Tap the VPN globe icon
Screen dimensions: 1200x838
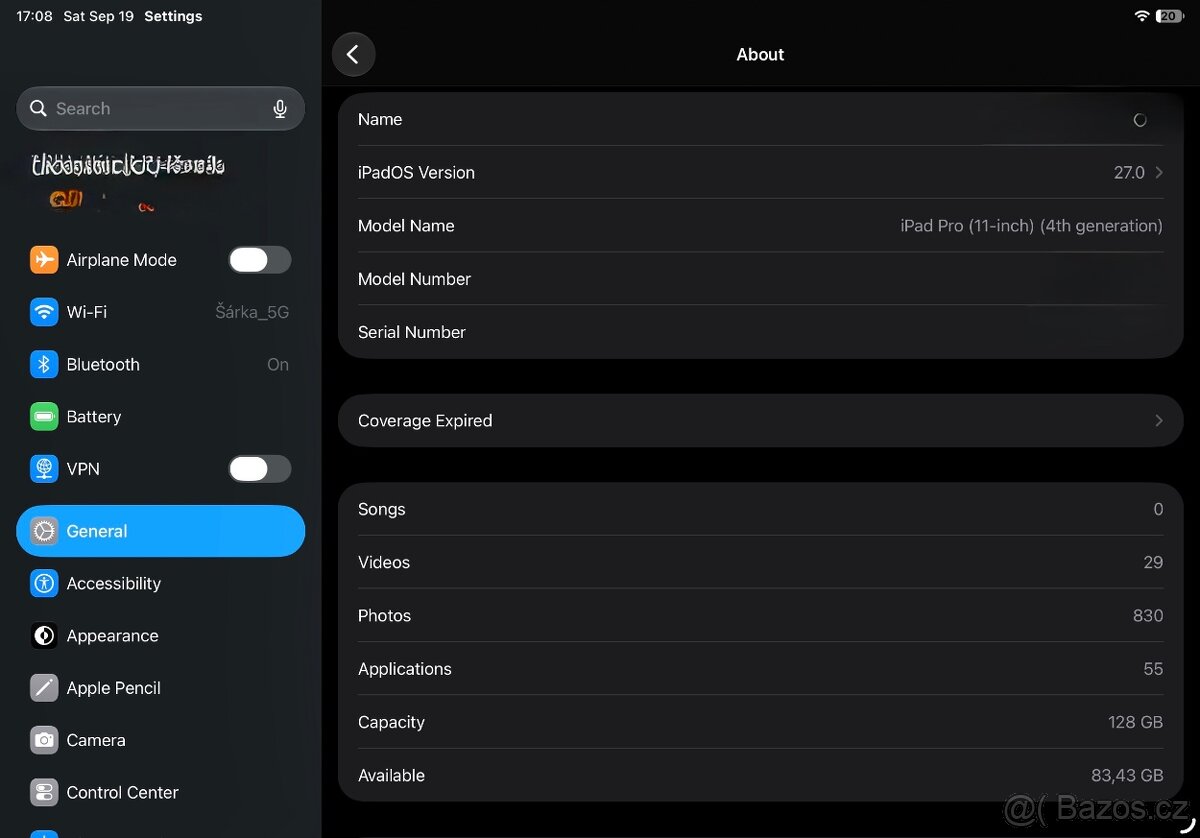[44, 469]
